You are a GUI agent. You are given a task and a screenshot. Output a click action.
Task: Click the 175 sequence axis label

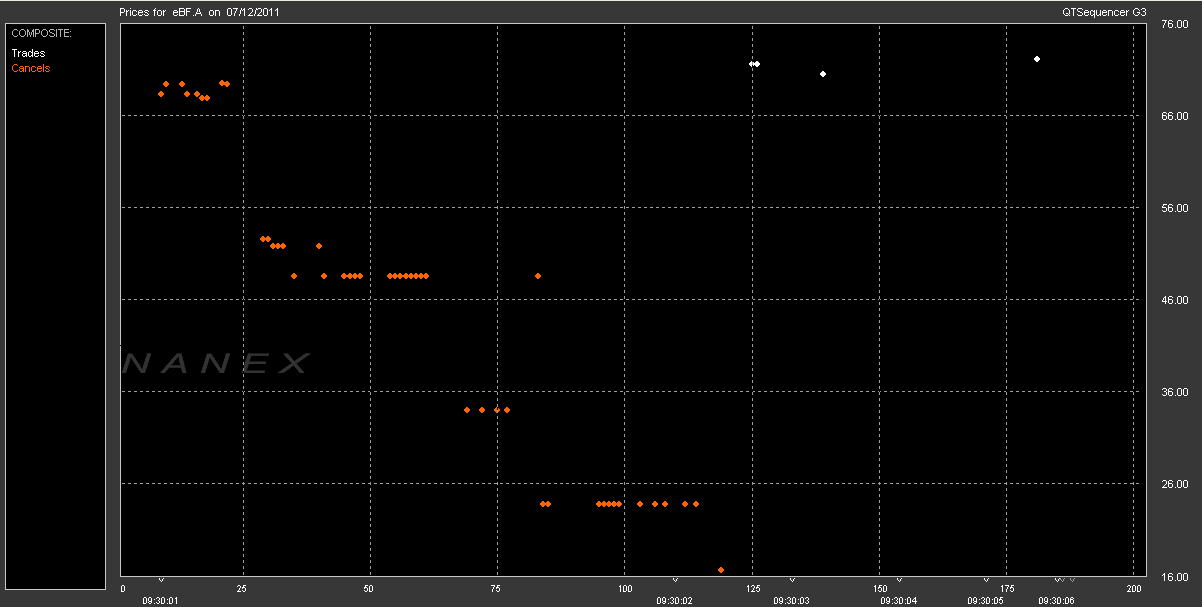point(1006,589)
